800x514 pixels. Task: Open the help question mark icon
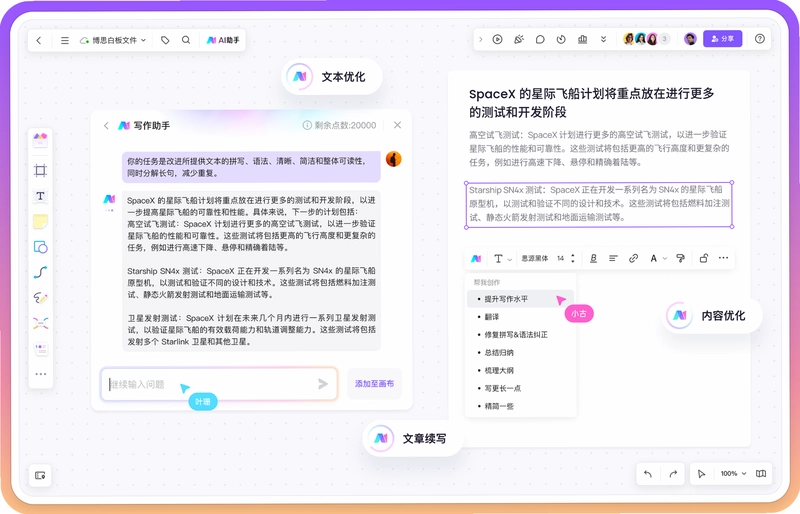[x=760, y=39]
